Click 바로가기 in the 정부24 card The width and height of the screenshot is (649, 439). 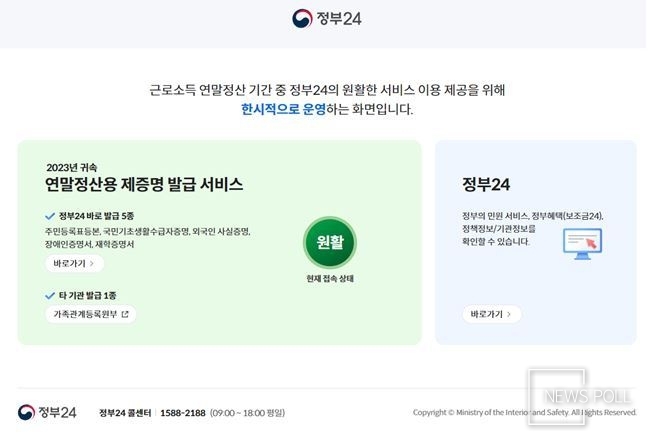[x=491, y=314]
